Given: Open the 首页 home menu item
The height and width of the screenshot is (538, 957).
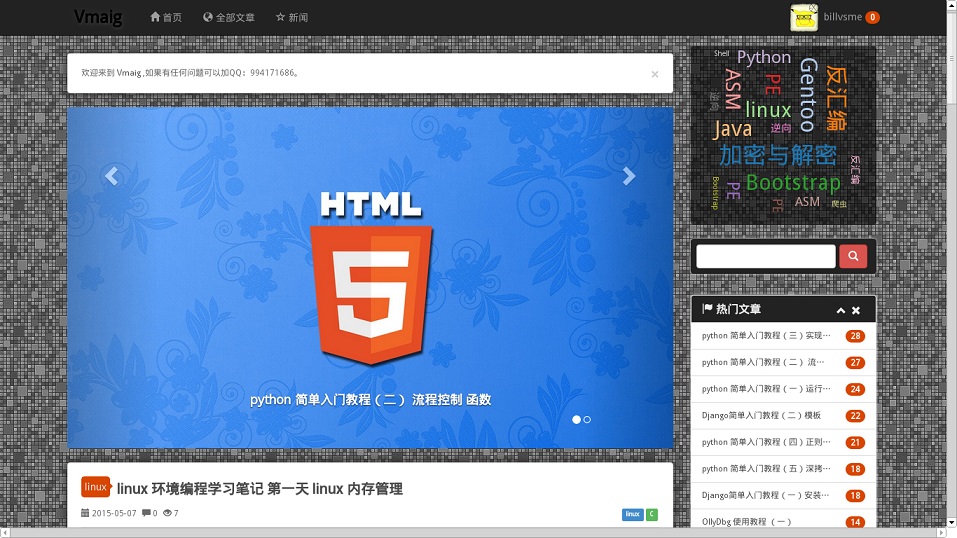Looking at the screenshot, I should coord(166,17).
